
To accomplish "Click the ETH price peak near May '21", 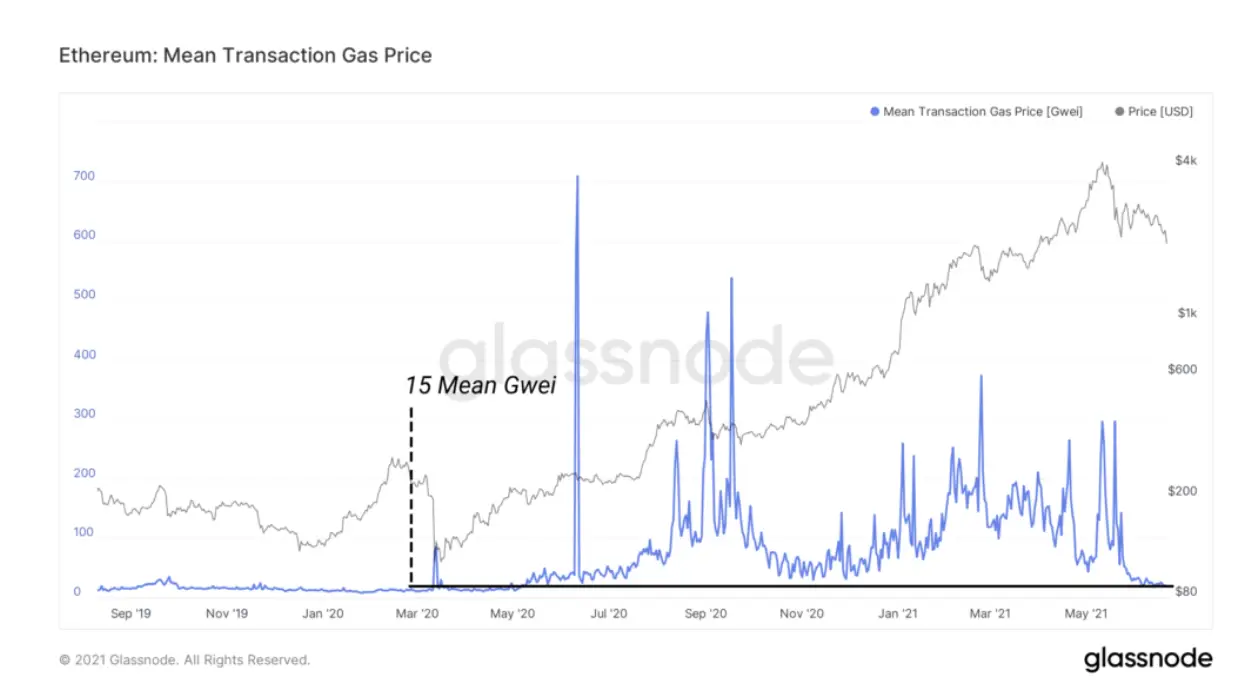I will pyautogui.click(x=1102, y=164).
